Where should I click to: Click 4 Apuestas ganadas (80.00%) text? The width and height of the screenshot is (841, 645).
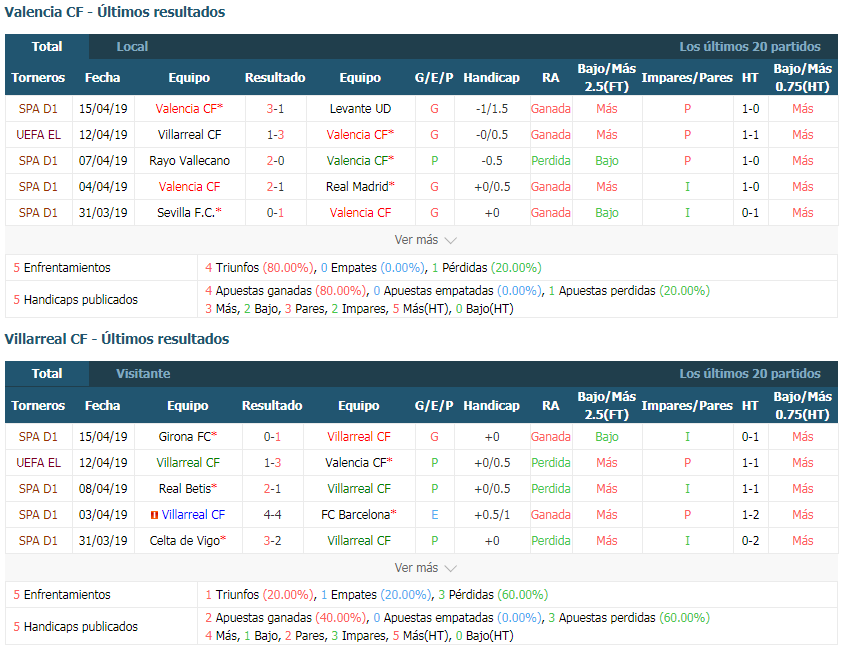click(x=285, y=291)
